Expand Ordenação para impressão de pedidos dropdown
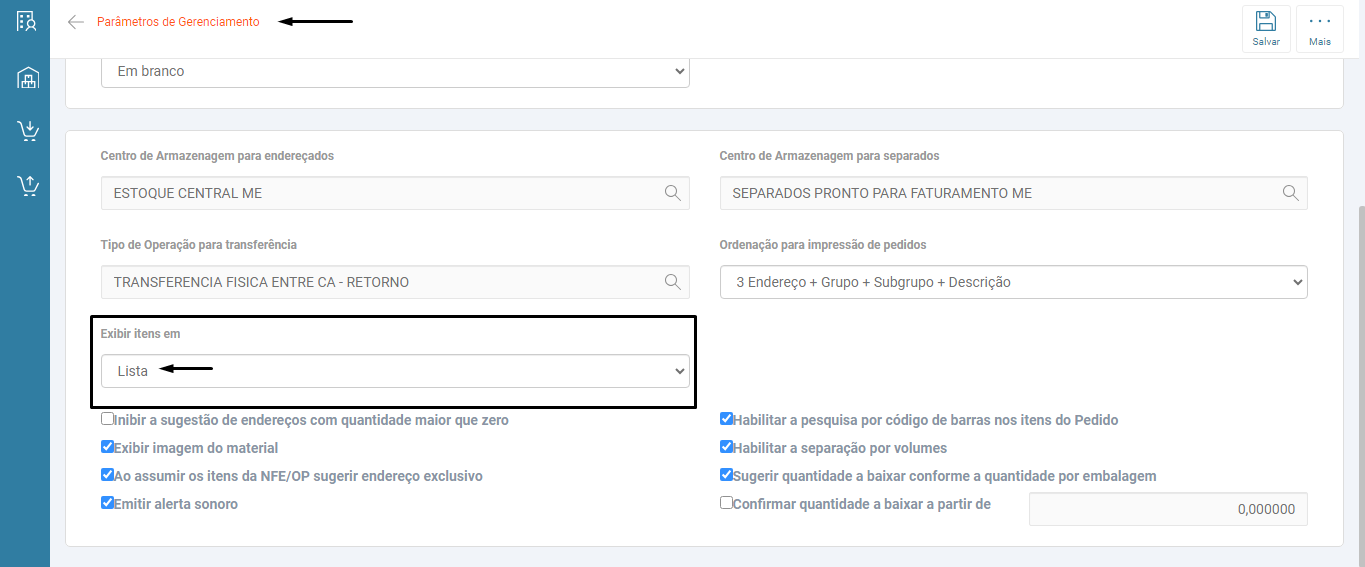This screenshot has height=567, width=1365. pyautogui.click(x=1013, y=282)
